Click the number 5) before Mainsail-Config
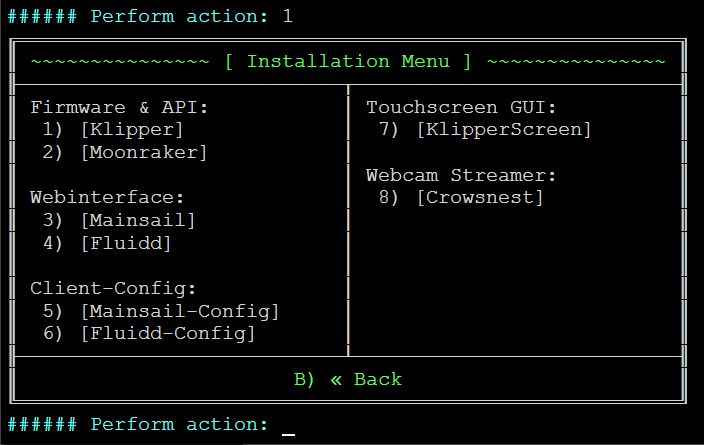 53,311
